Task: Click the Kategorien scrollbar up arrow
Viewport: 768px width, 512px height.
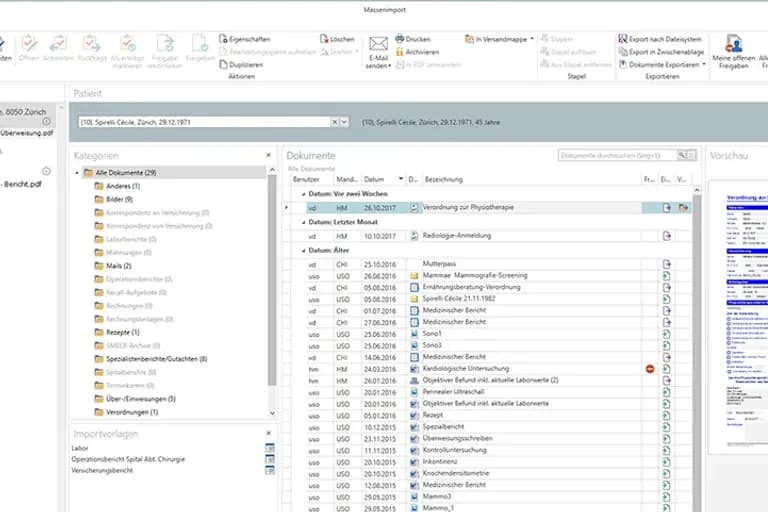Action: [x=272, y=170]
